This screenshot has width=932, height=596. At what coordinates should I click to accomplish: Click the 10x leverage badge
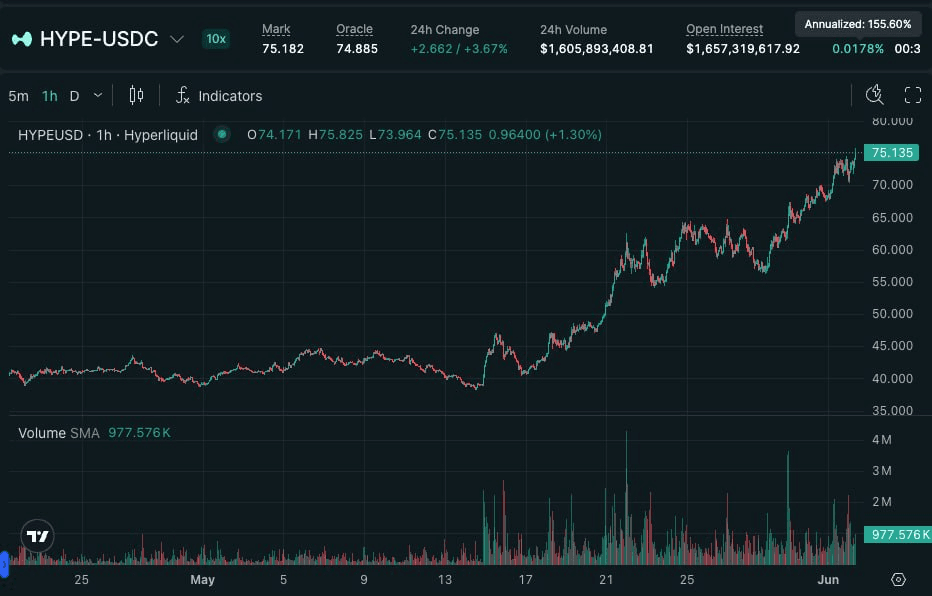point(216,39)
